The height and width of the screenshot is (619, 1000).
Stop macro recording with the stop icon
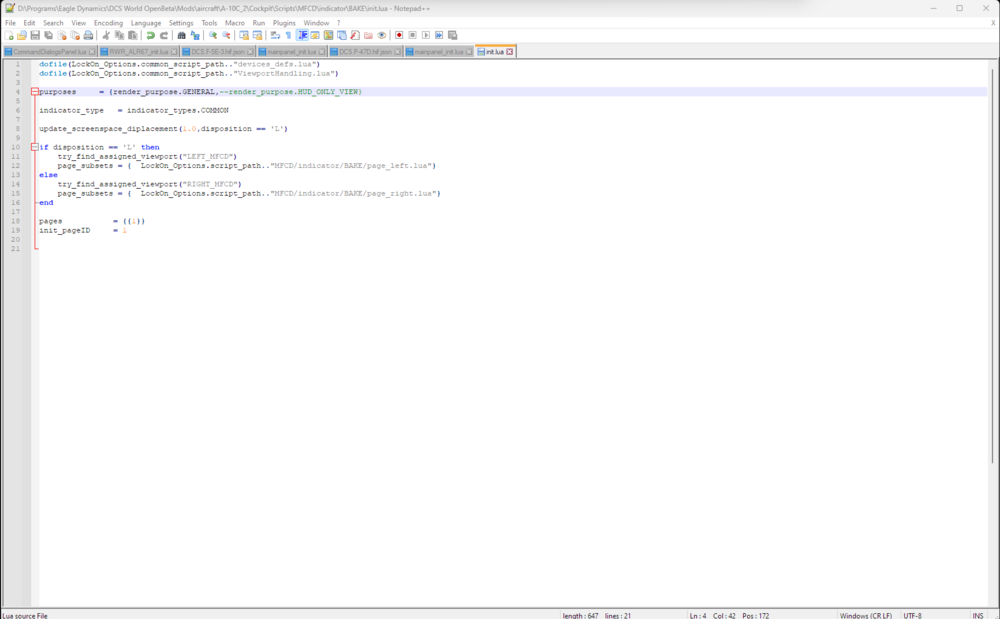[413, 35]
